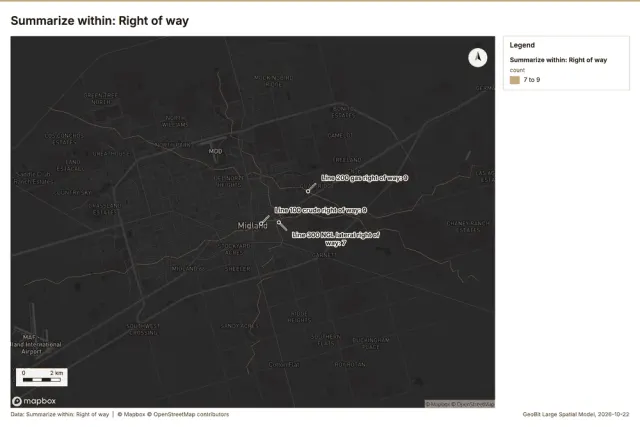Image resolution: width=640 pixels, height=427 pixels.
Task: Click the '7 to 9' legend range text
Action: tap(532, 80)
